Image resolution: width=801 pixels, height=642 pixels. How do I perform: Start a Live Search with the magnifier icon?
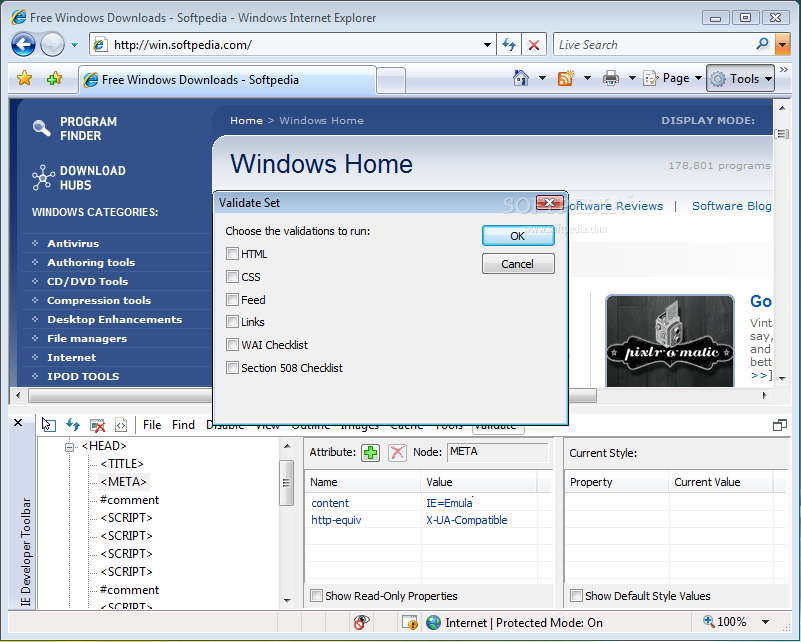762,44
